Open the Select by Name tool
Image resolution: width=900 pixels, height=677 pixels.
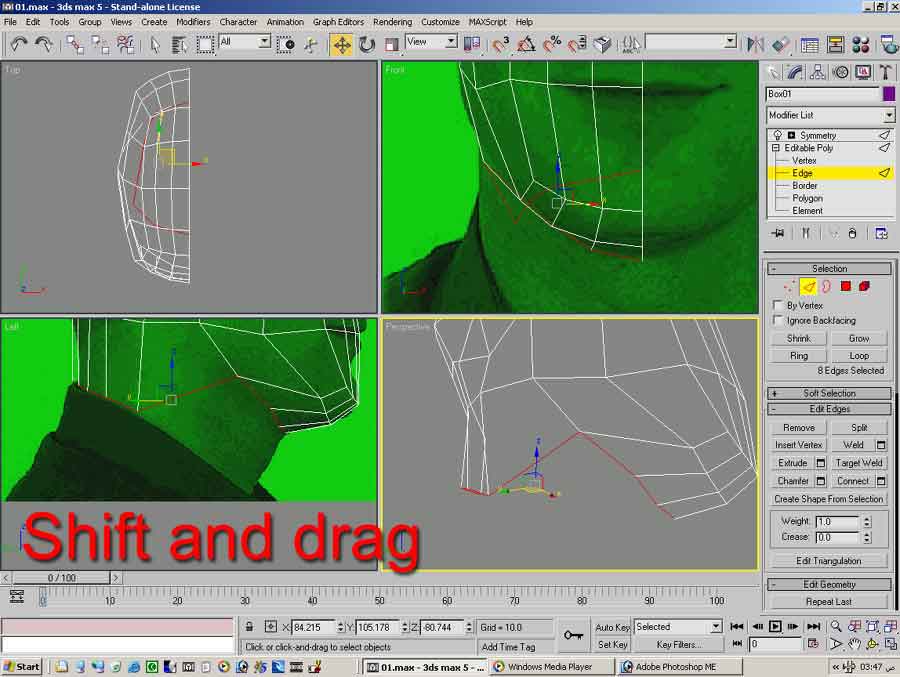pyautogui.click(x=179, y=44)
